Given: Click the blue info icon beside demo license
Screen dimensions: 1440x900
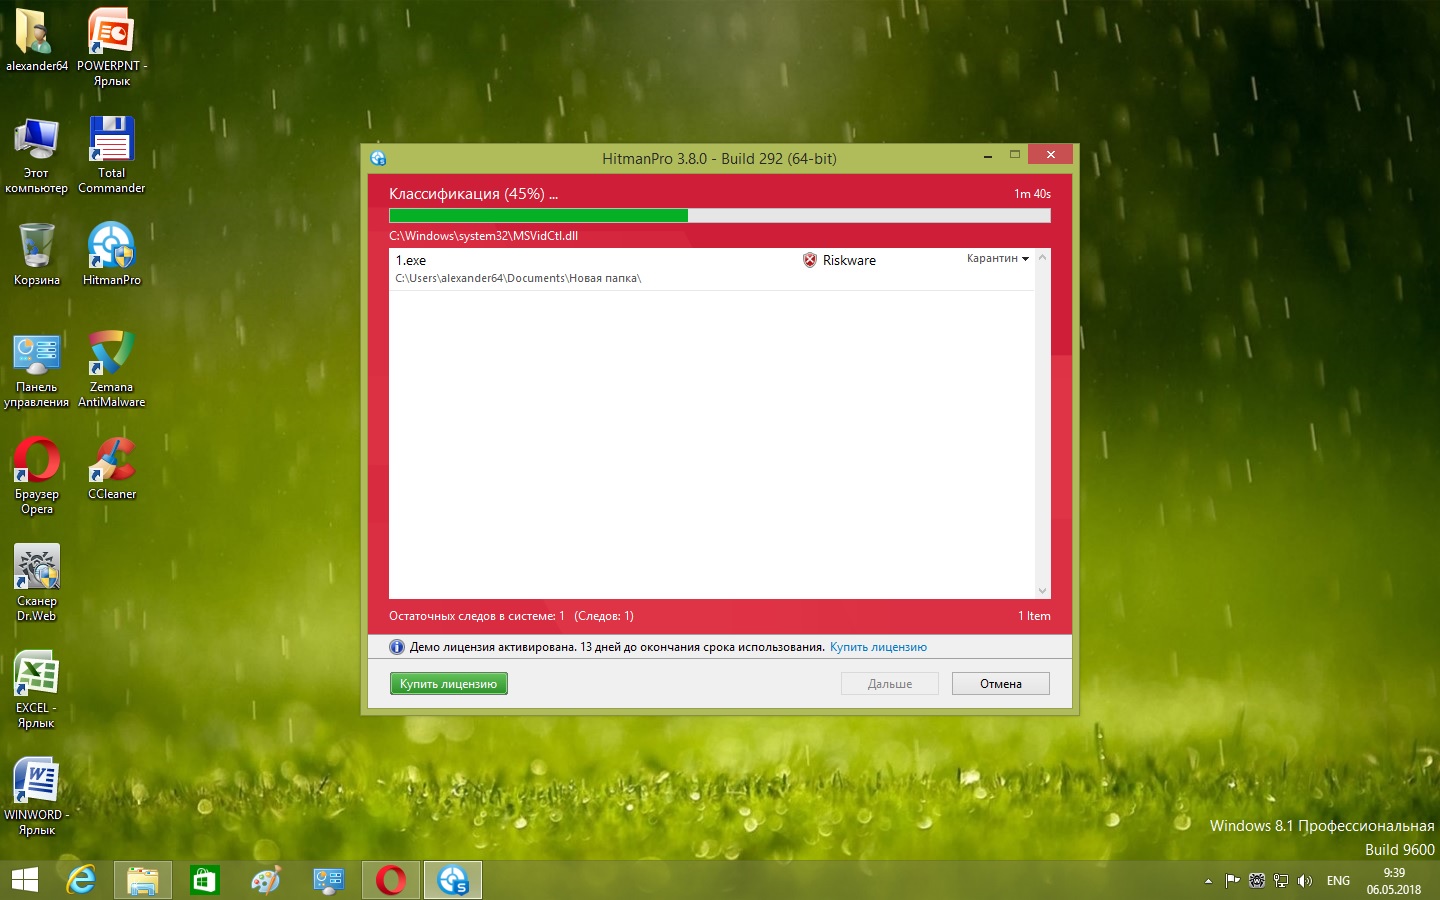Looking at the screenshot, I should coord(397,647).
